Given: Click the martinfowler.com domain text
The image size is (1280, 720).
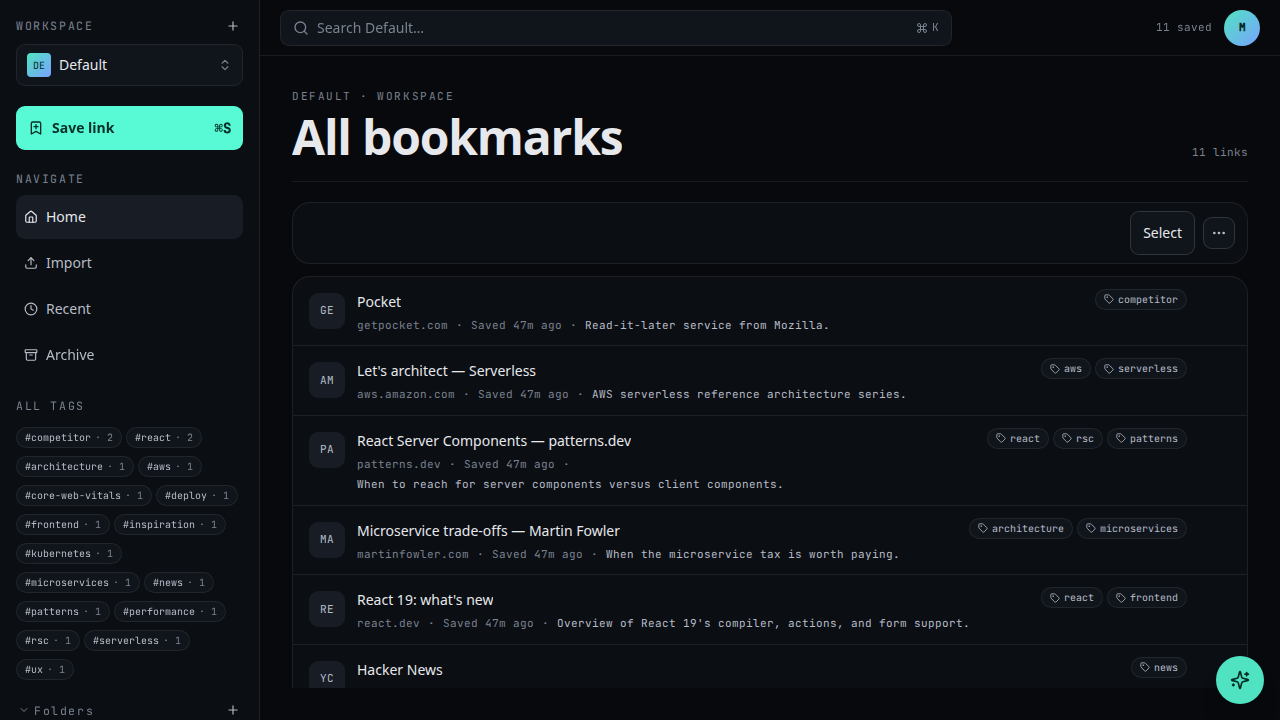Looking at the screenshot, I should 413,554.
